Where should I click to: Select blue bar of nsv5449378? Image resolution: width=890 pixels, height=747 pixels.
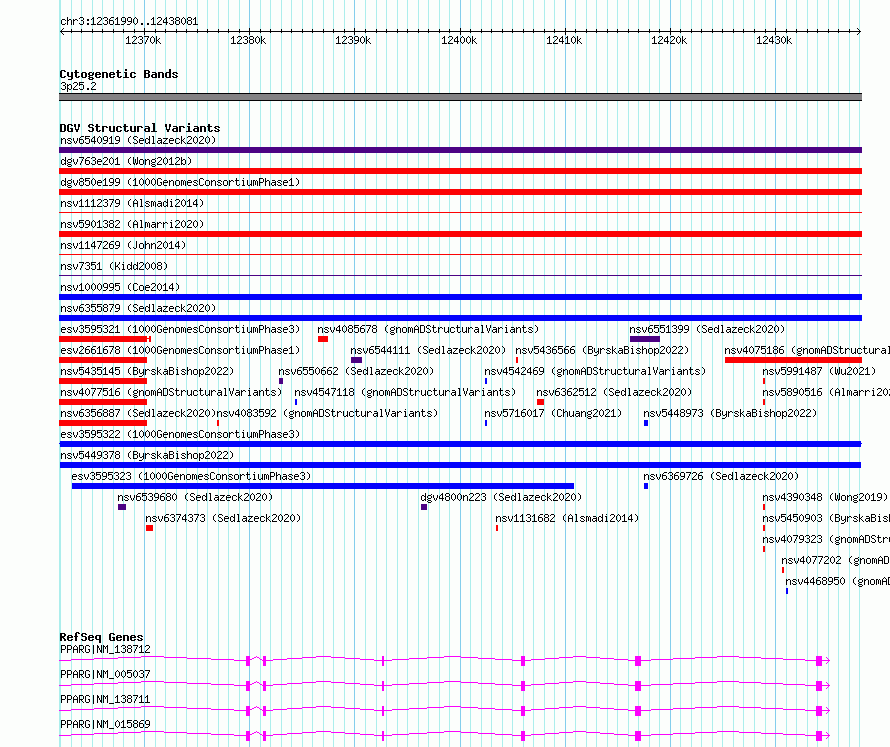[x=460, y=465]
